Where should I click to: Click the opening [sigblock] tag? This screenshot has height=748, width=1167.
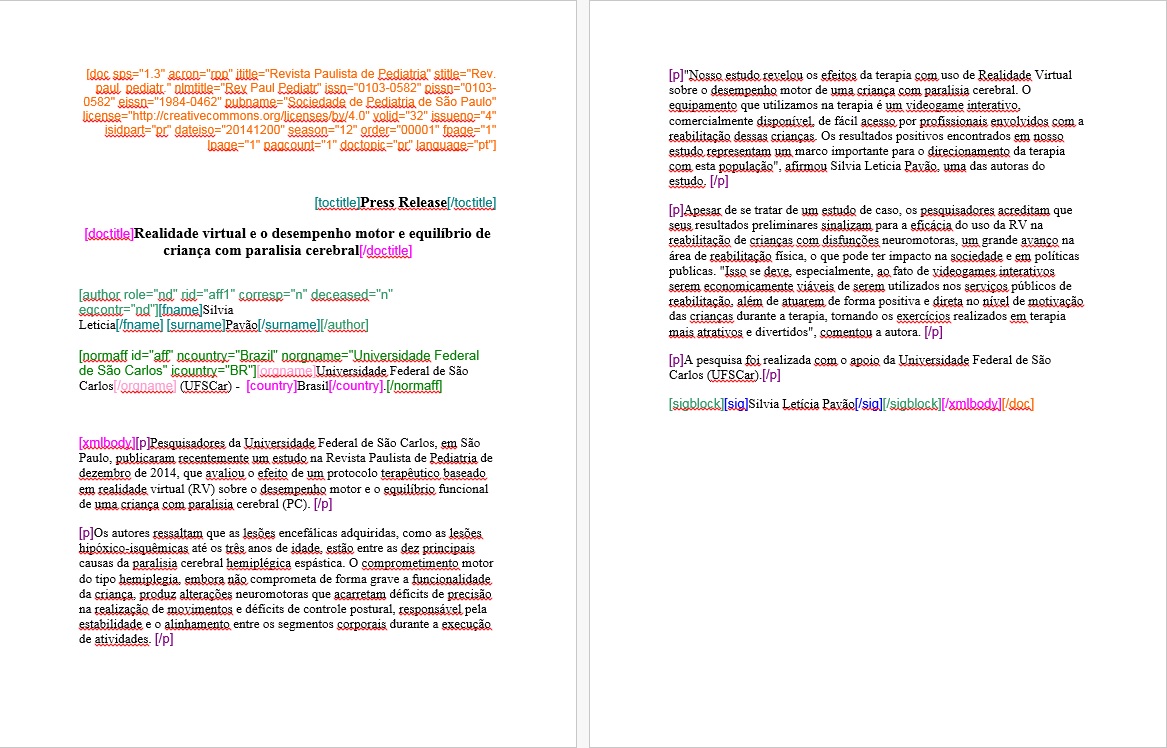tap(696, 404)
